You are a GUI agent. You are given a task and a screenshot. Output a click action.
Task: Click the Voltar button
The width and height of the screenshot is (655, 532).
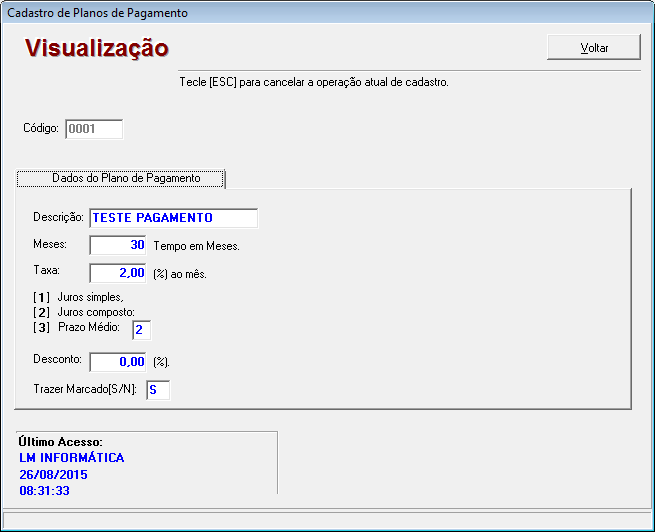tap(593, 48)
